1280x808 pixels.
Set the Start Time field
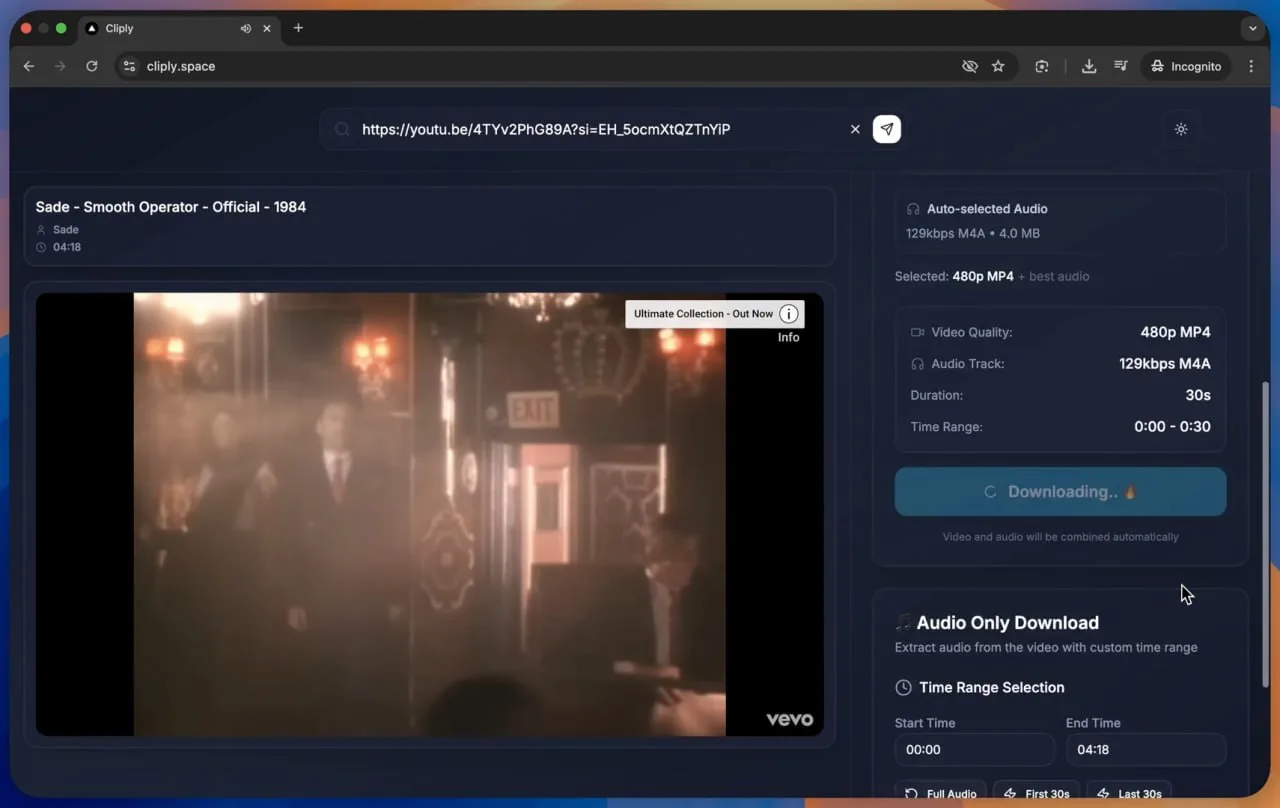tap(974, 750)
